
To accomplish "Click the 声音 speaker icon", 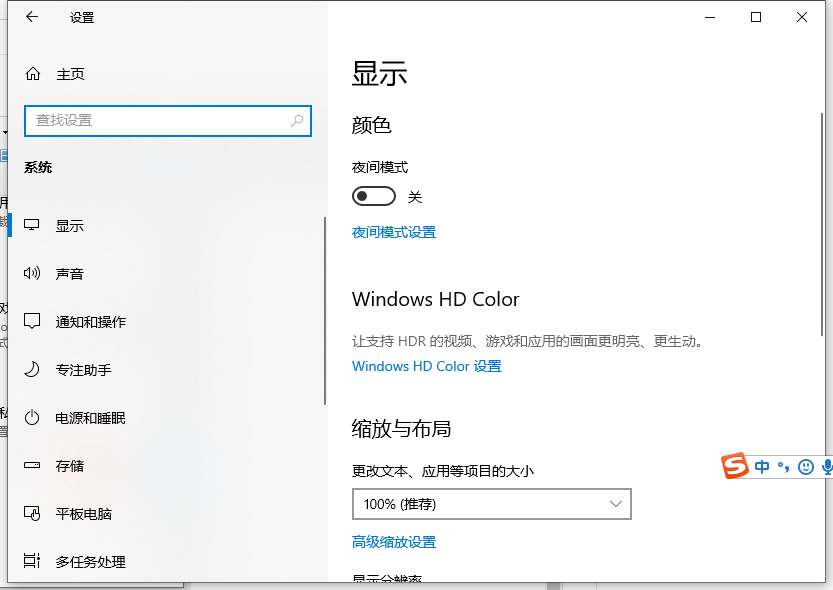I will pos(33,274).
